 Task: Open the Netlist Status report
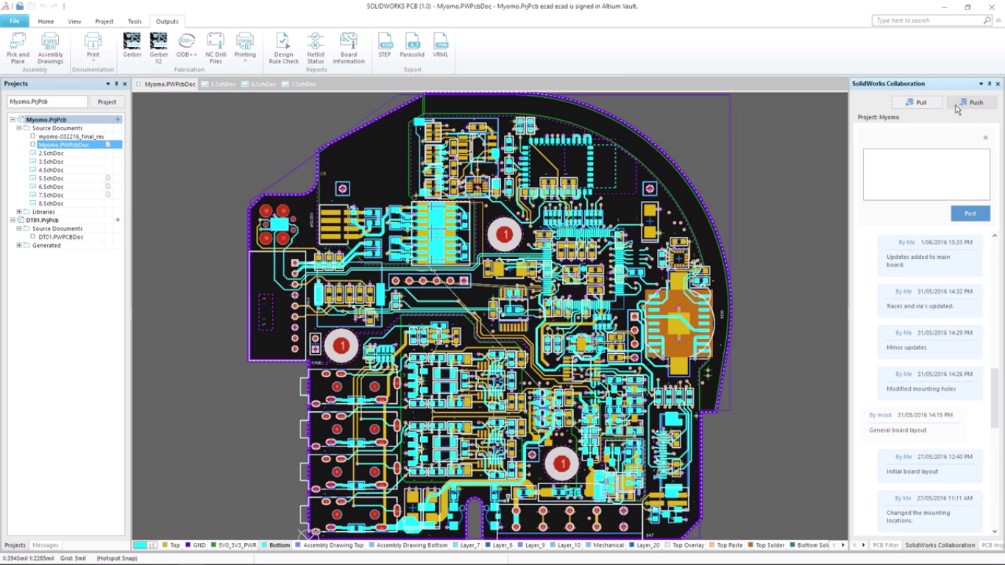315,48
